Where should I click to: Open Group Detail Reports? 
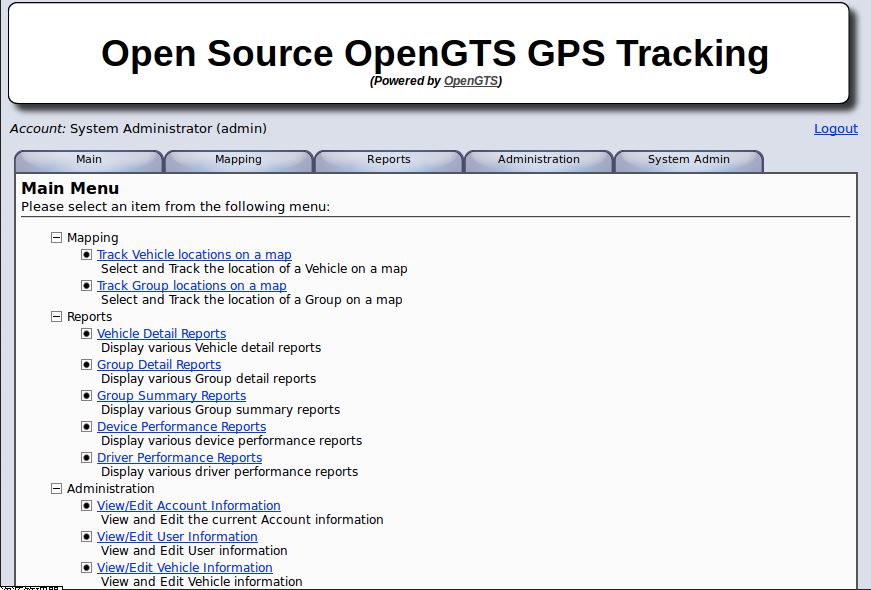[x=159, y=364]
